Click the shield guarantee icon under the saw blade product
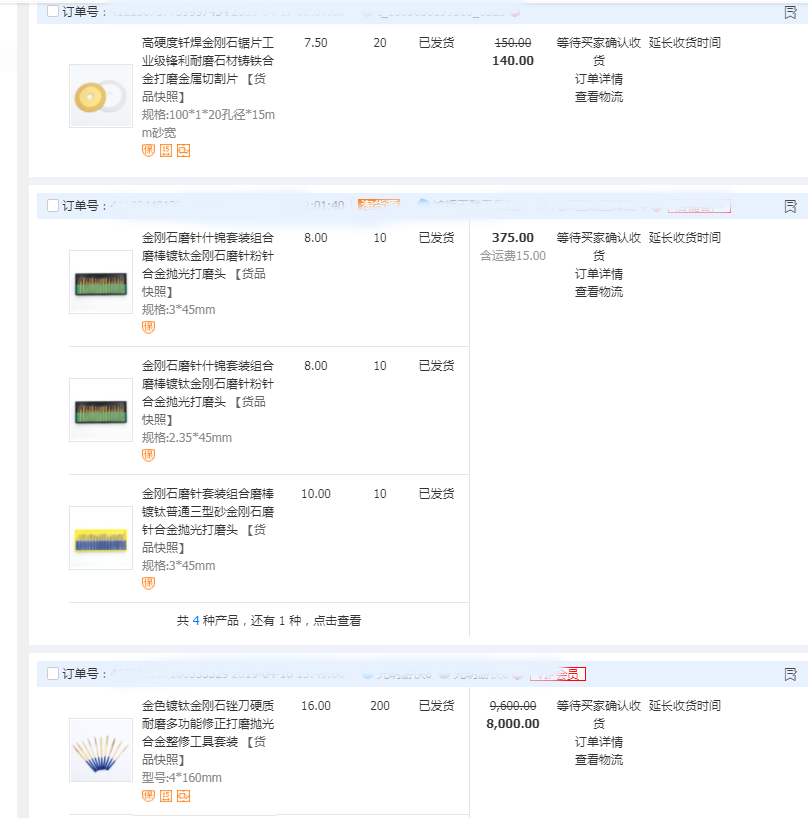This screenshot has width=808, height=818. (147, 150)
